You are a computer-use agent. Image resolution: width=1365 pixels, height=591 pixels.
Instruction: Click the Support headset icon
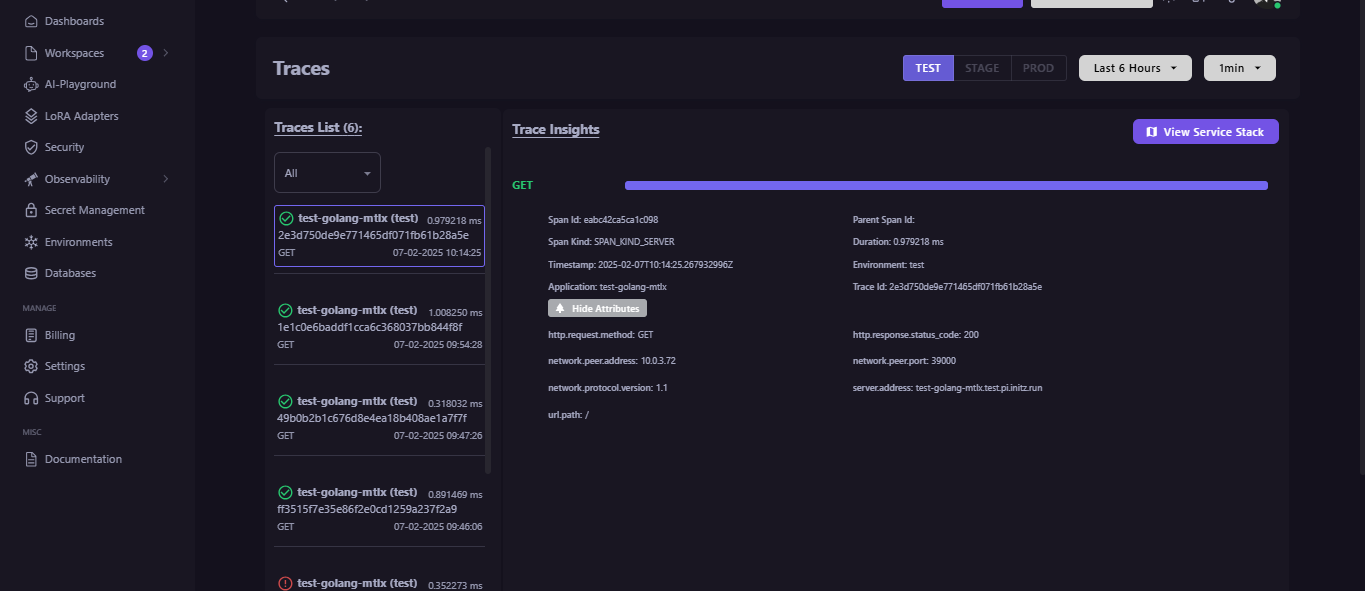pos(31,398)
